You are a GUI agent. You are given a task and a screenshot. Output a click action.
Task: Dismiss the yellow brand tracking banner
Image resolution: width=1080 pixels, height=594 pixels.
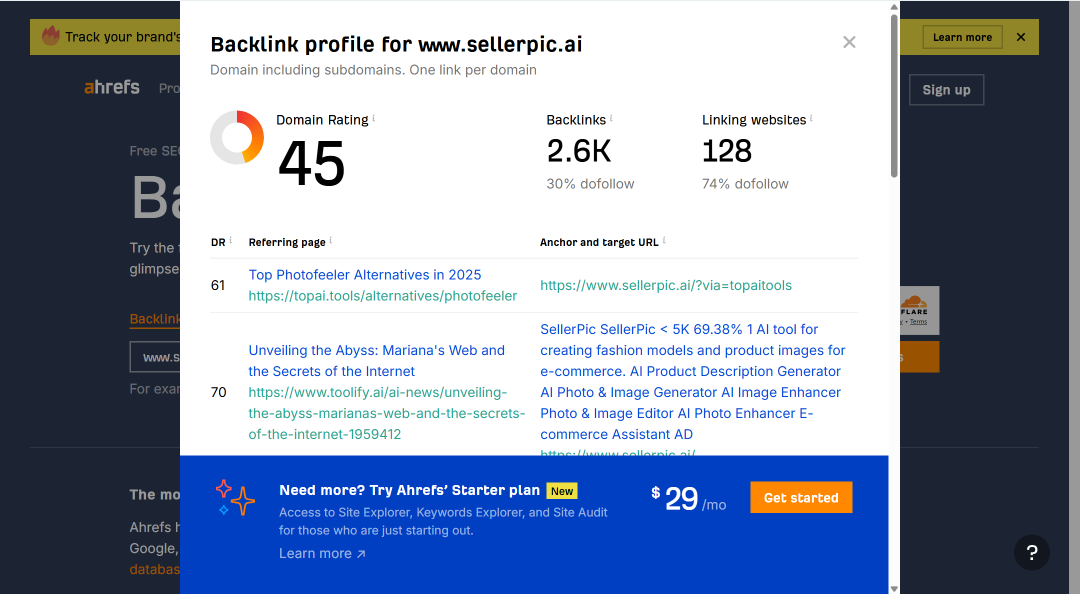(1021, 37)
